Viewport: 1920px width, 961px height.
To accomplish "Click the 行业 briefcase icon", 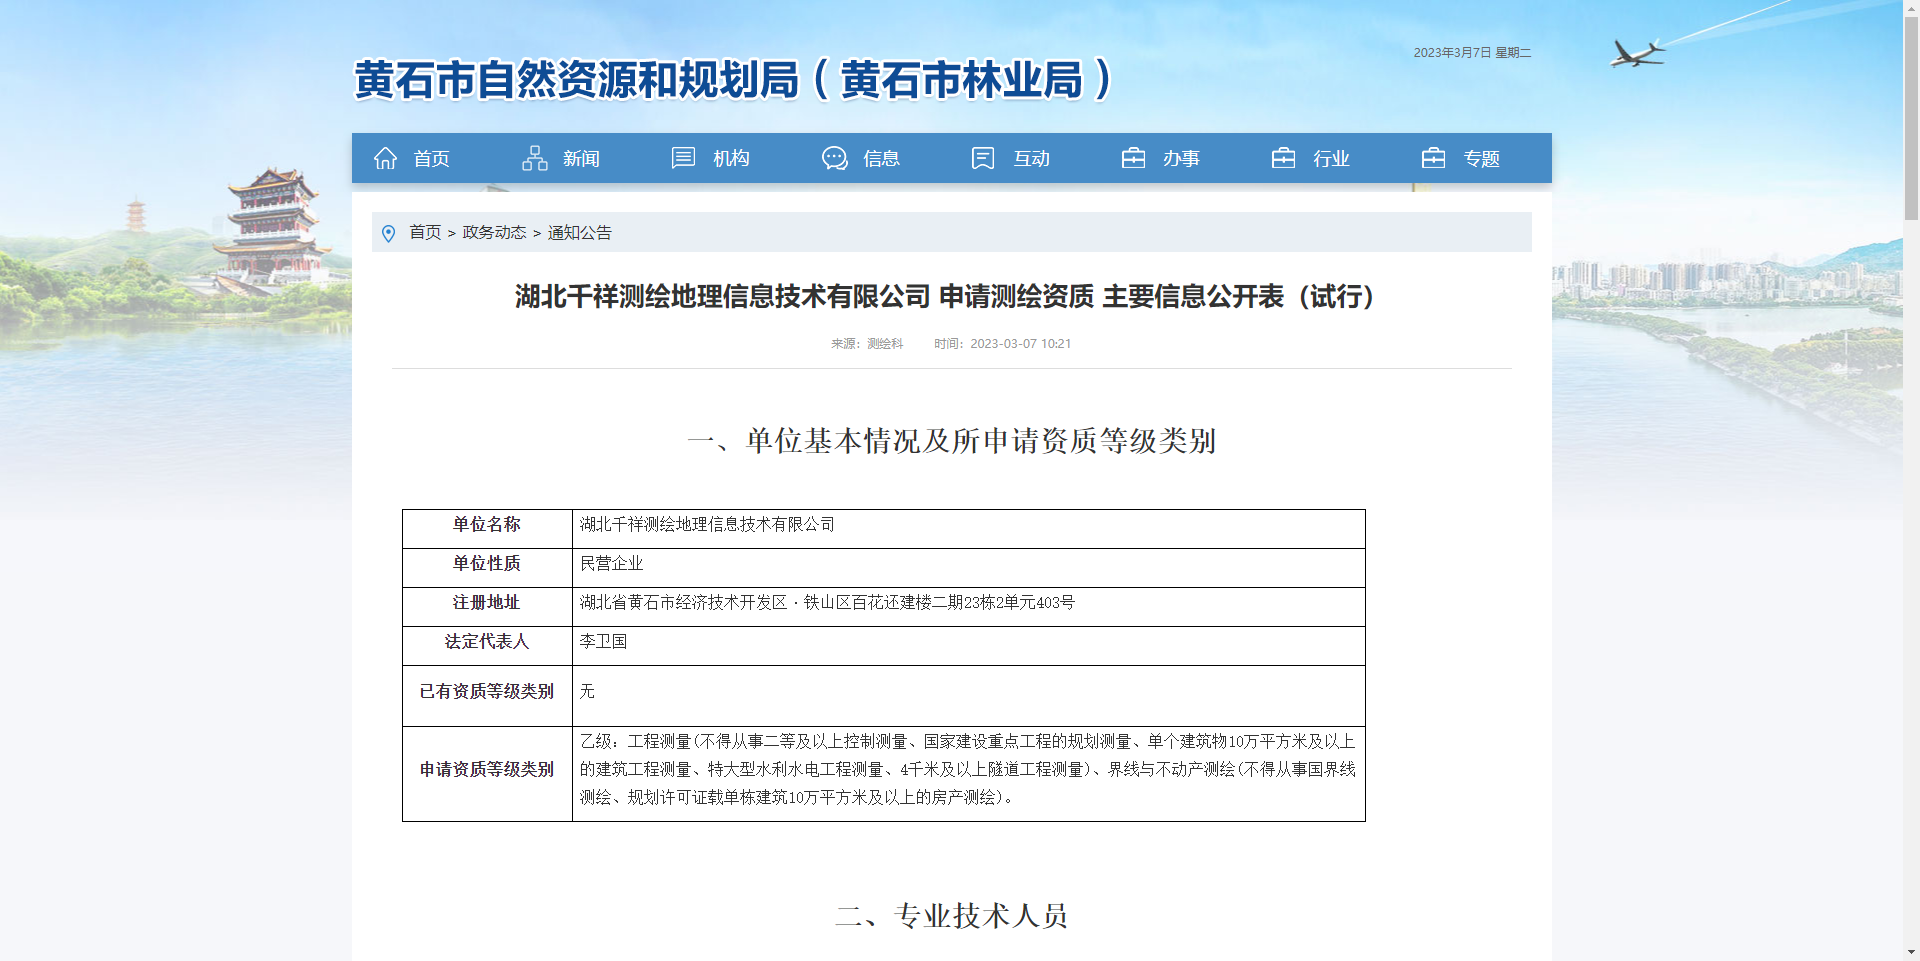I will pyautogui.click(x=1283, y=158).
